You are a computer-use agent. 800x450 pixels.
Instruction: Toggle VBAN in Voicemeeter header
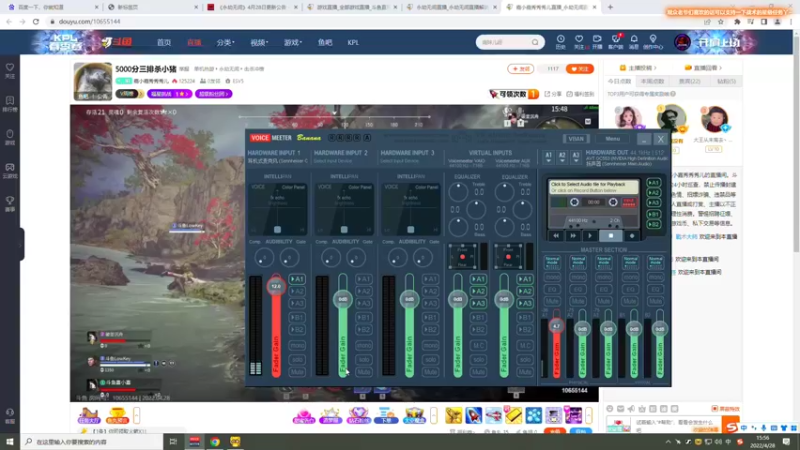(576, 139)
